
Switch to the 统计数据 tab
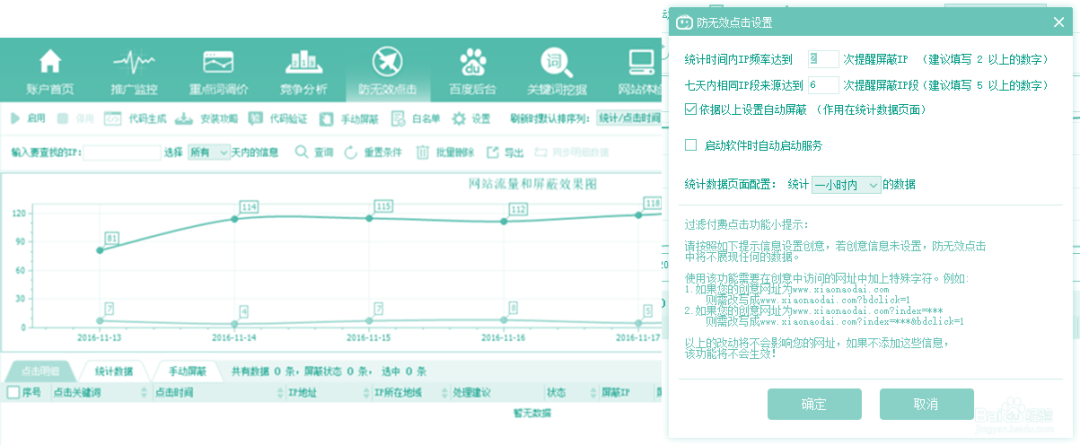(x=114, y=371)
